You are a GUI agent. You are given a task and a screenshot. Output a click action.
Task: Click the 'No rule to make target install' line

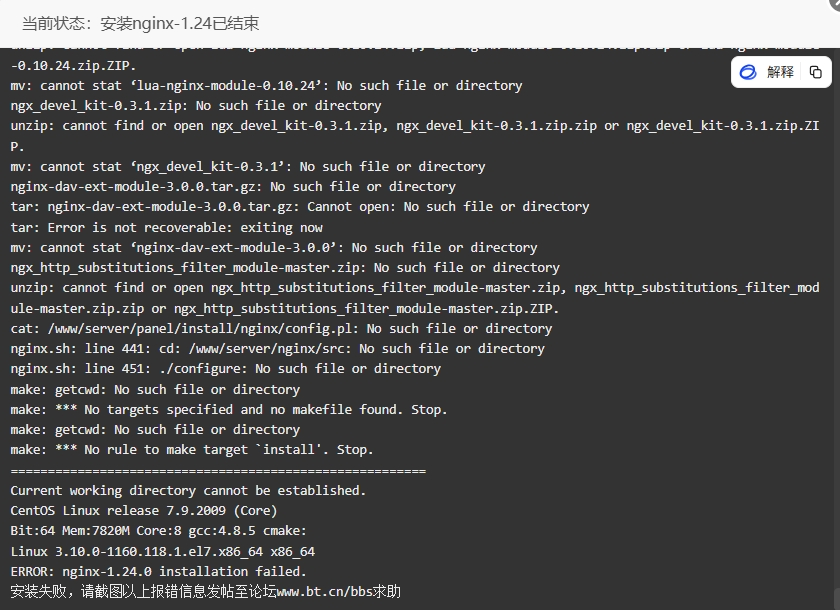click(x=192, y=450)
